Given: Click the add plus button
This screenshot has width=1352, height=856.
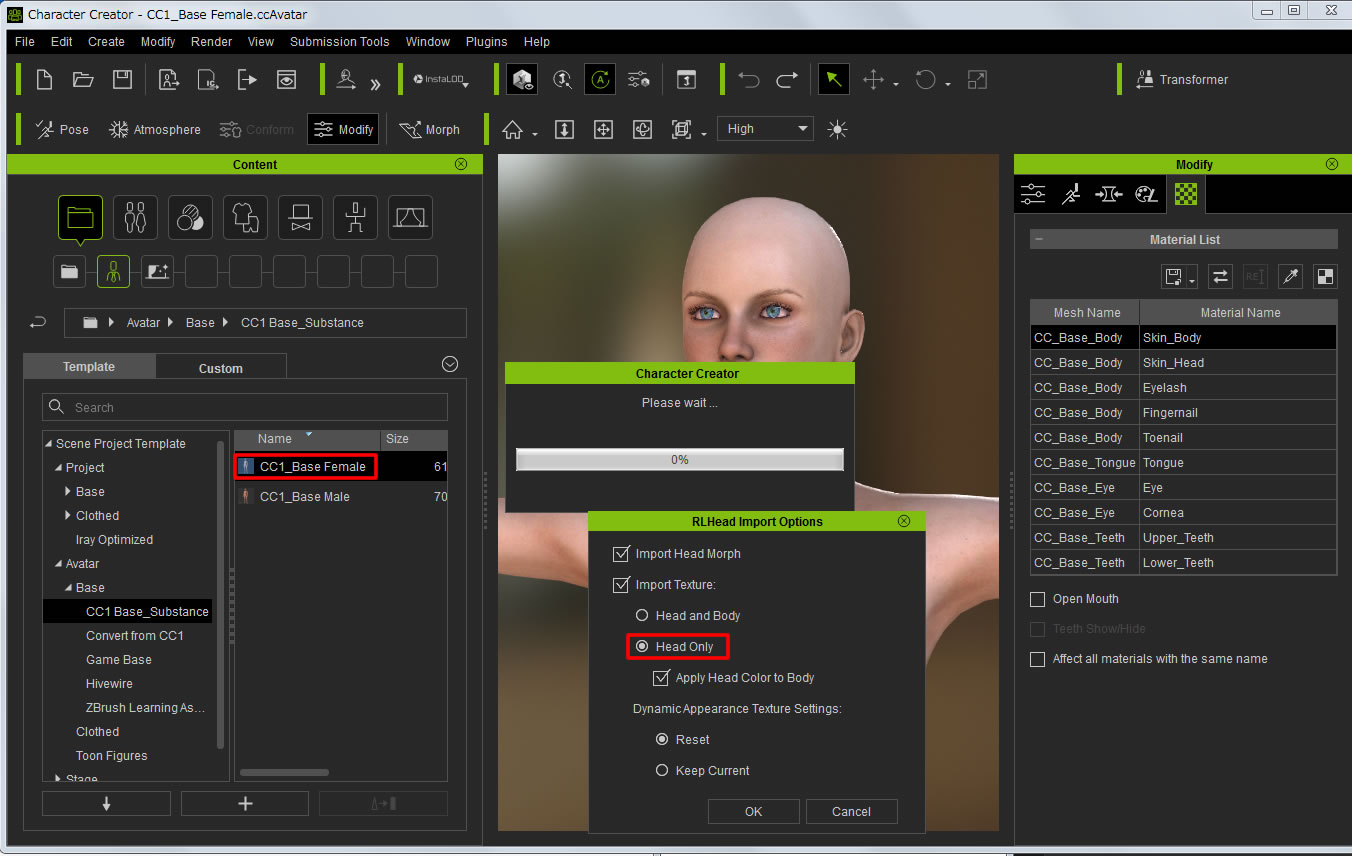Looking at the screenshot, I should (245, 804).
